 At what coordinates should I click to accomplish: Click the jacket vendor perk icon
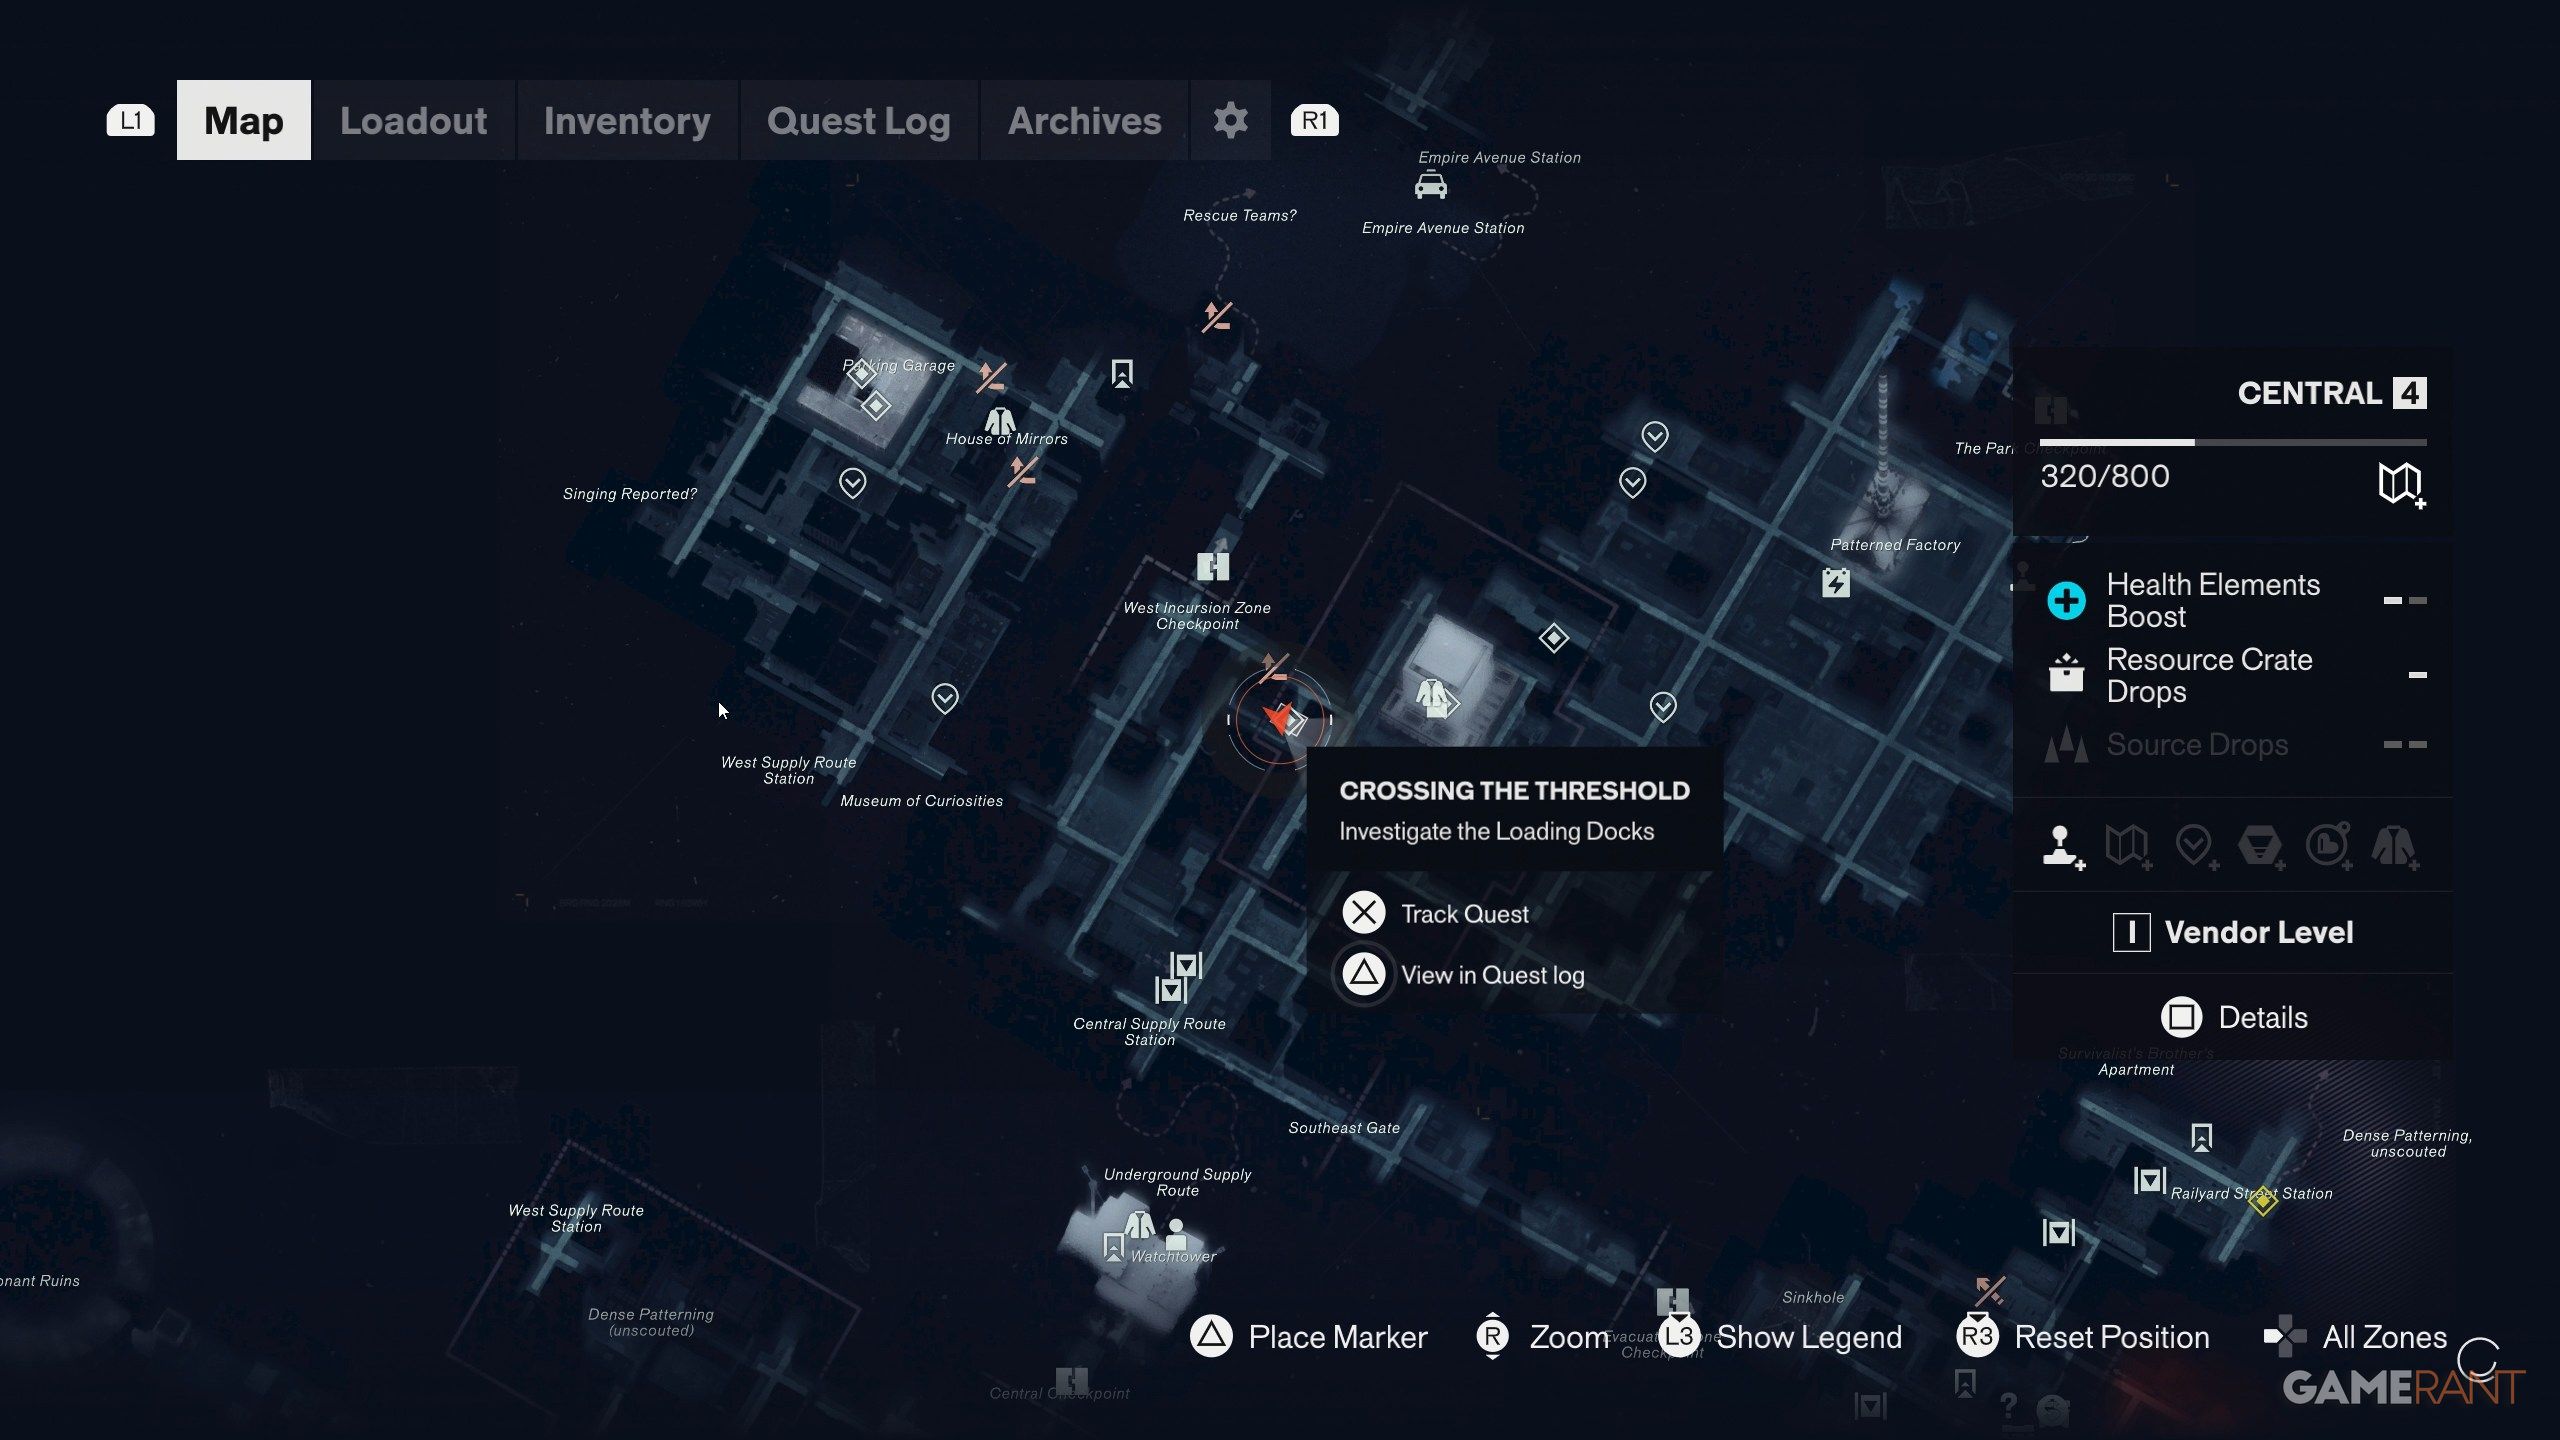pyautogui.click(x=2395, y=846)
